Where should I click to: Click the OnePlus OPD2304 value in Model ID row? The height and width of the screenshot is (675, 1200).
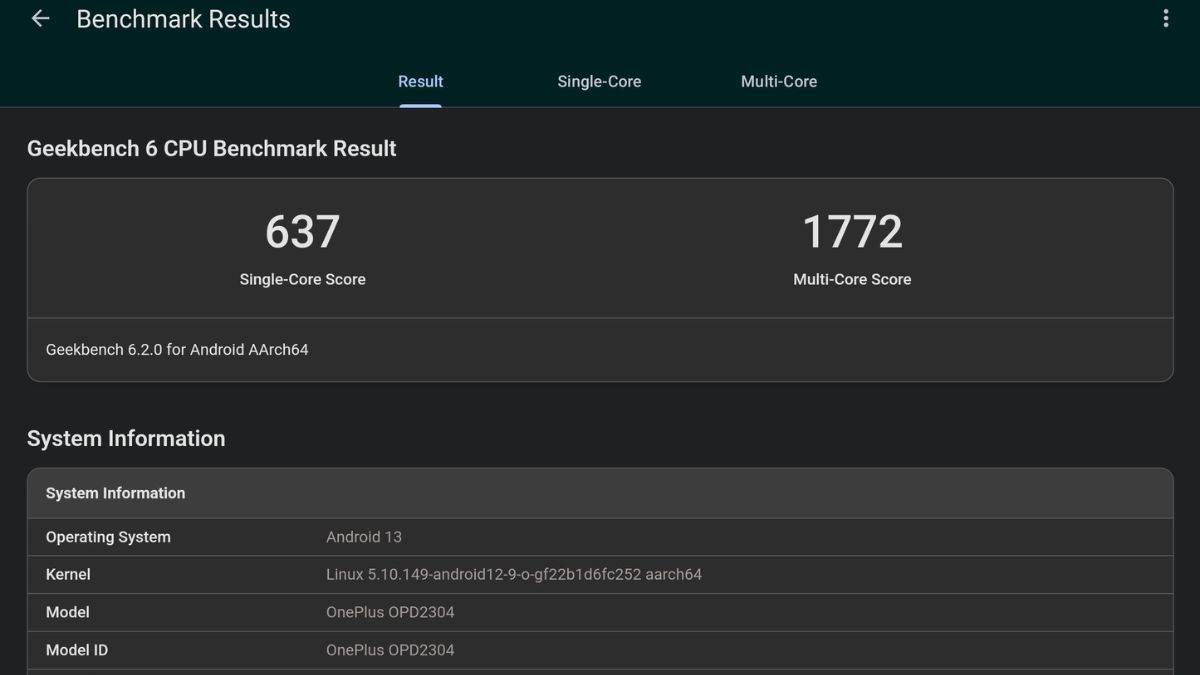pyautogui.click(x=390, y=650)
